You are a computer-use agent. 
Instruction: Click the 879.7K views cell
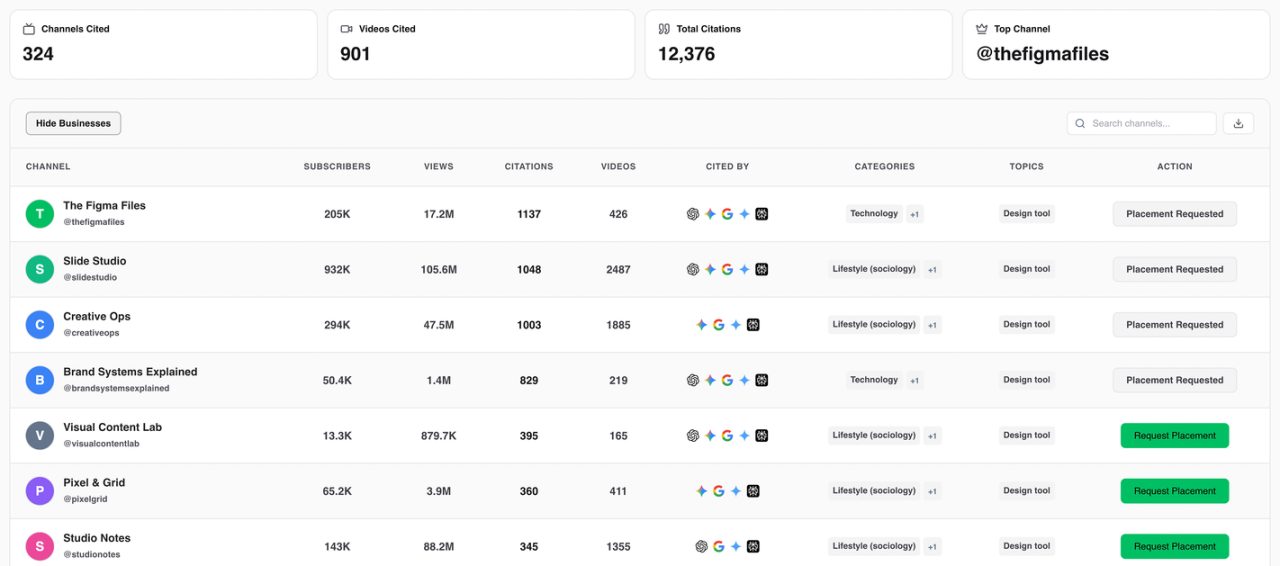(438, 436)
